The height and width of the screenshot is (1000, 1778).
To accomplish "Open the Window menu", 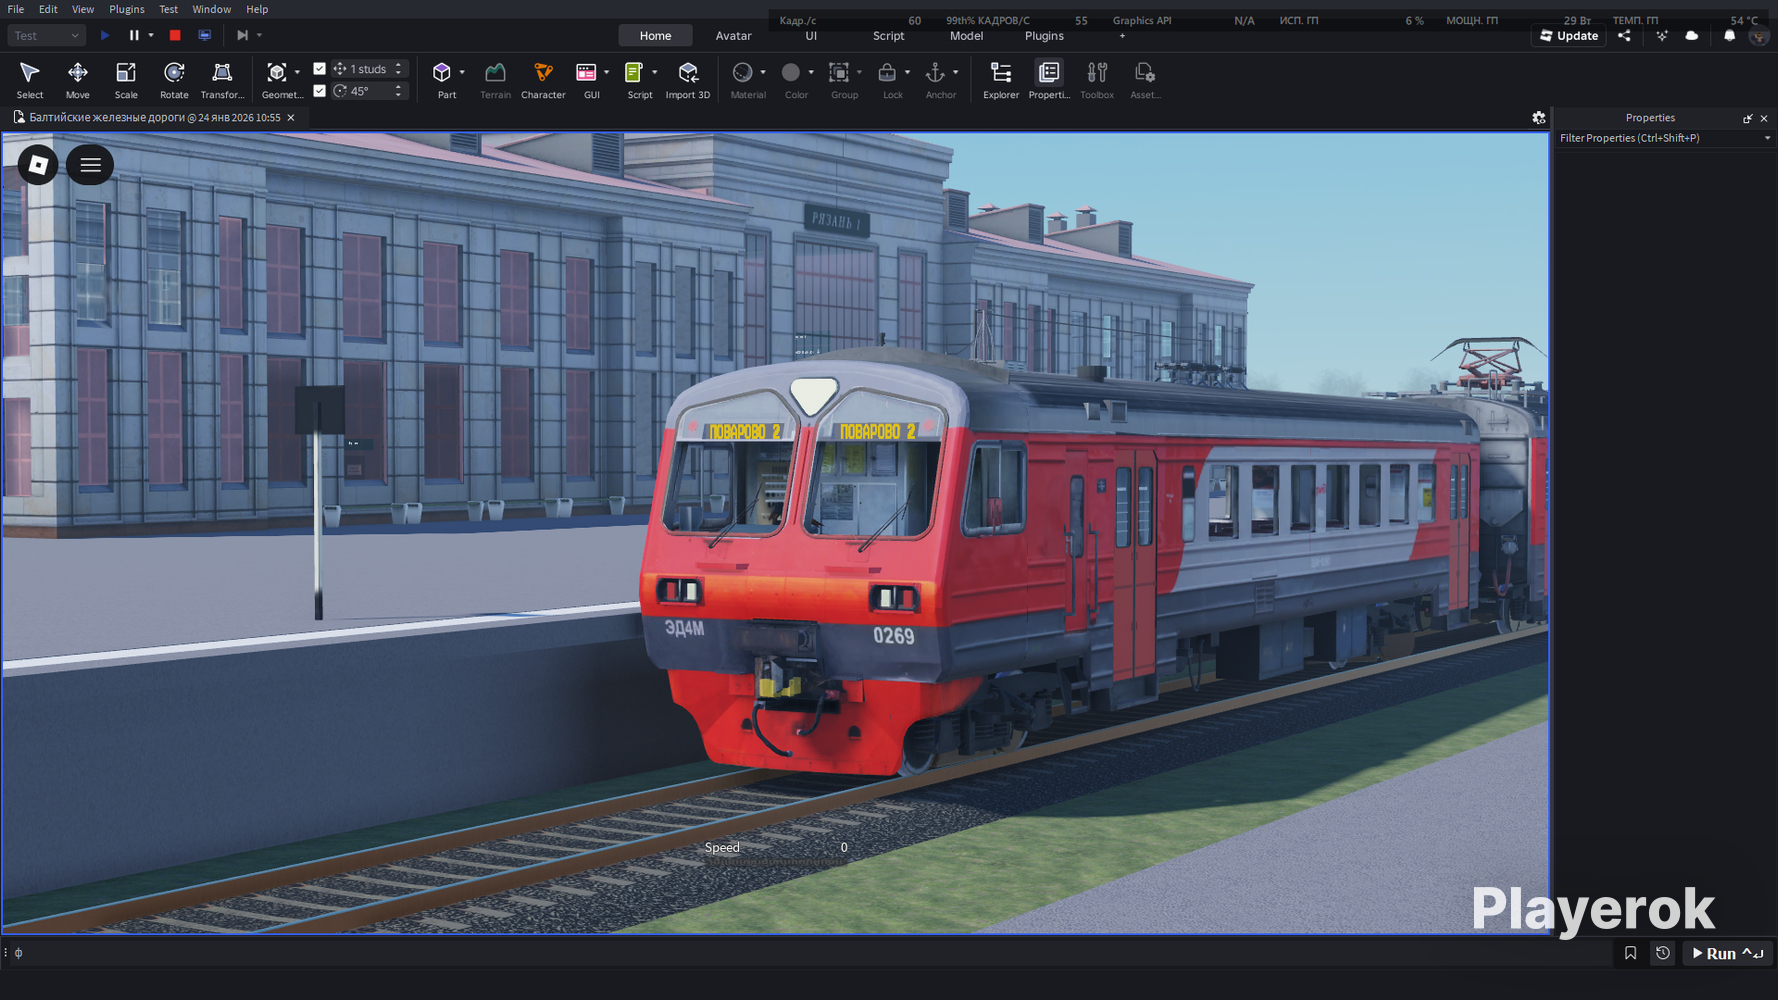I will 211,9.
